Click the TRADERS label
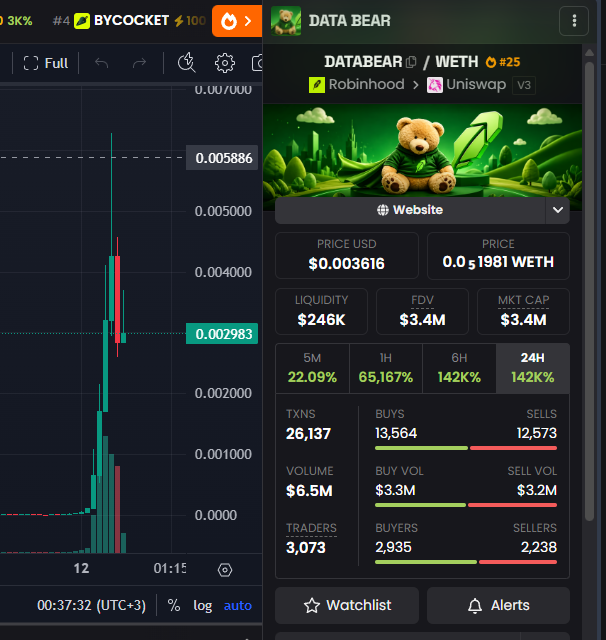This screenshot has width=606, height=640. point(311,528)
